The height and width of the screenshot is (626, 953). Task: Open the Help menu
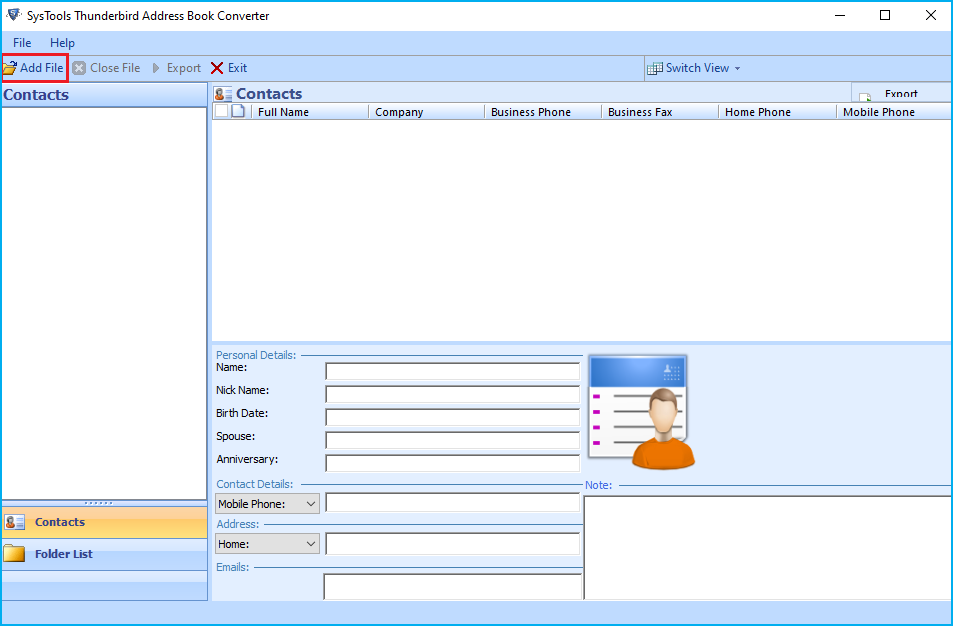click(62, 43)
